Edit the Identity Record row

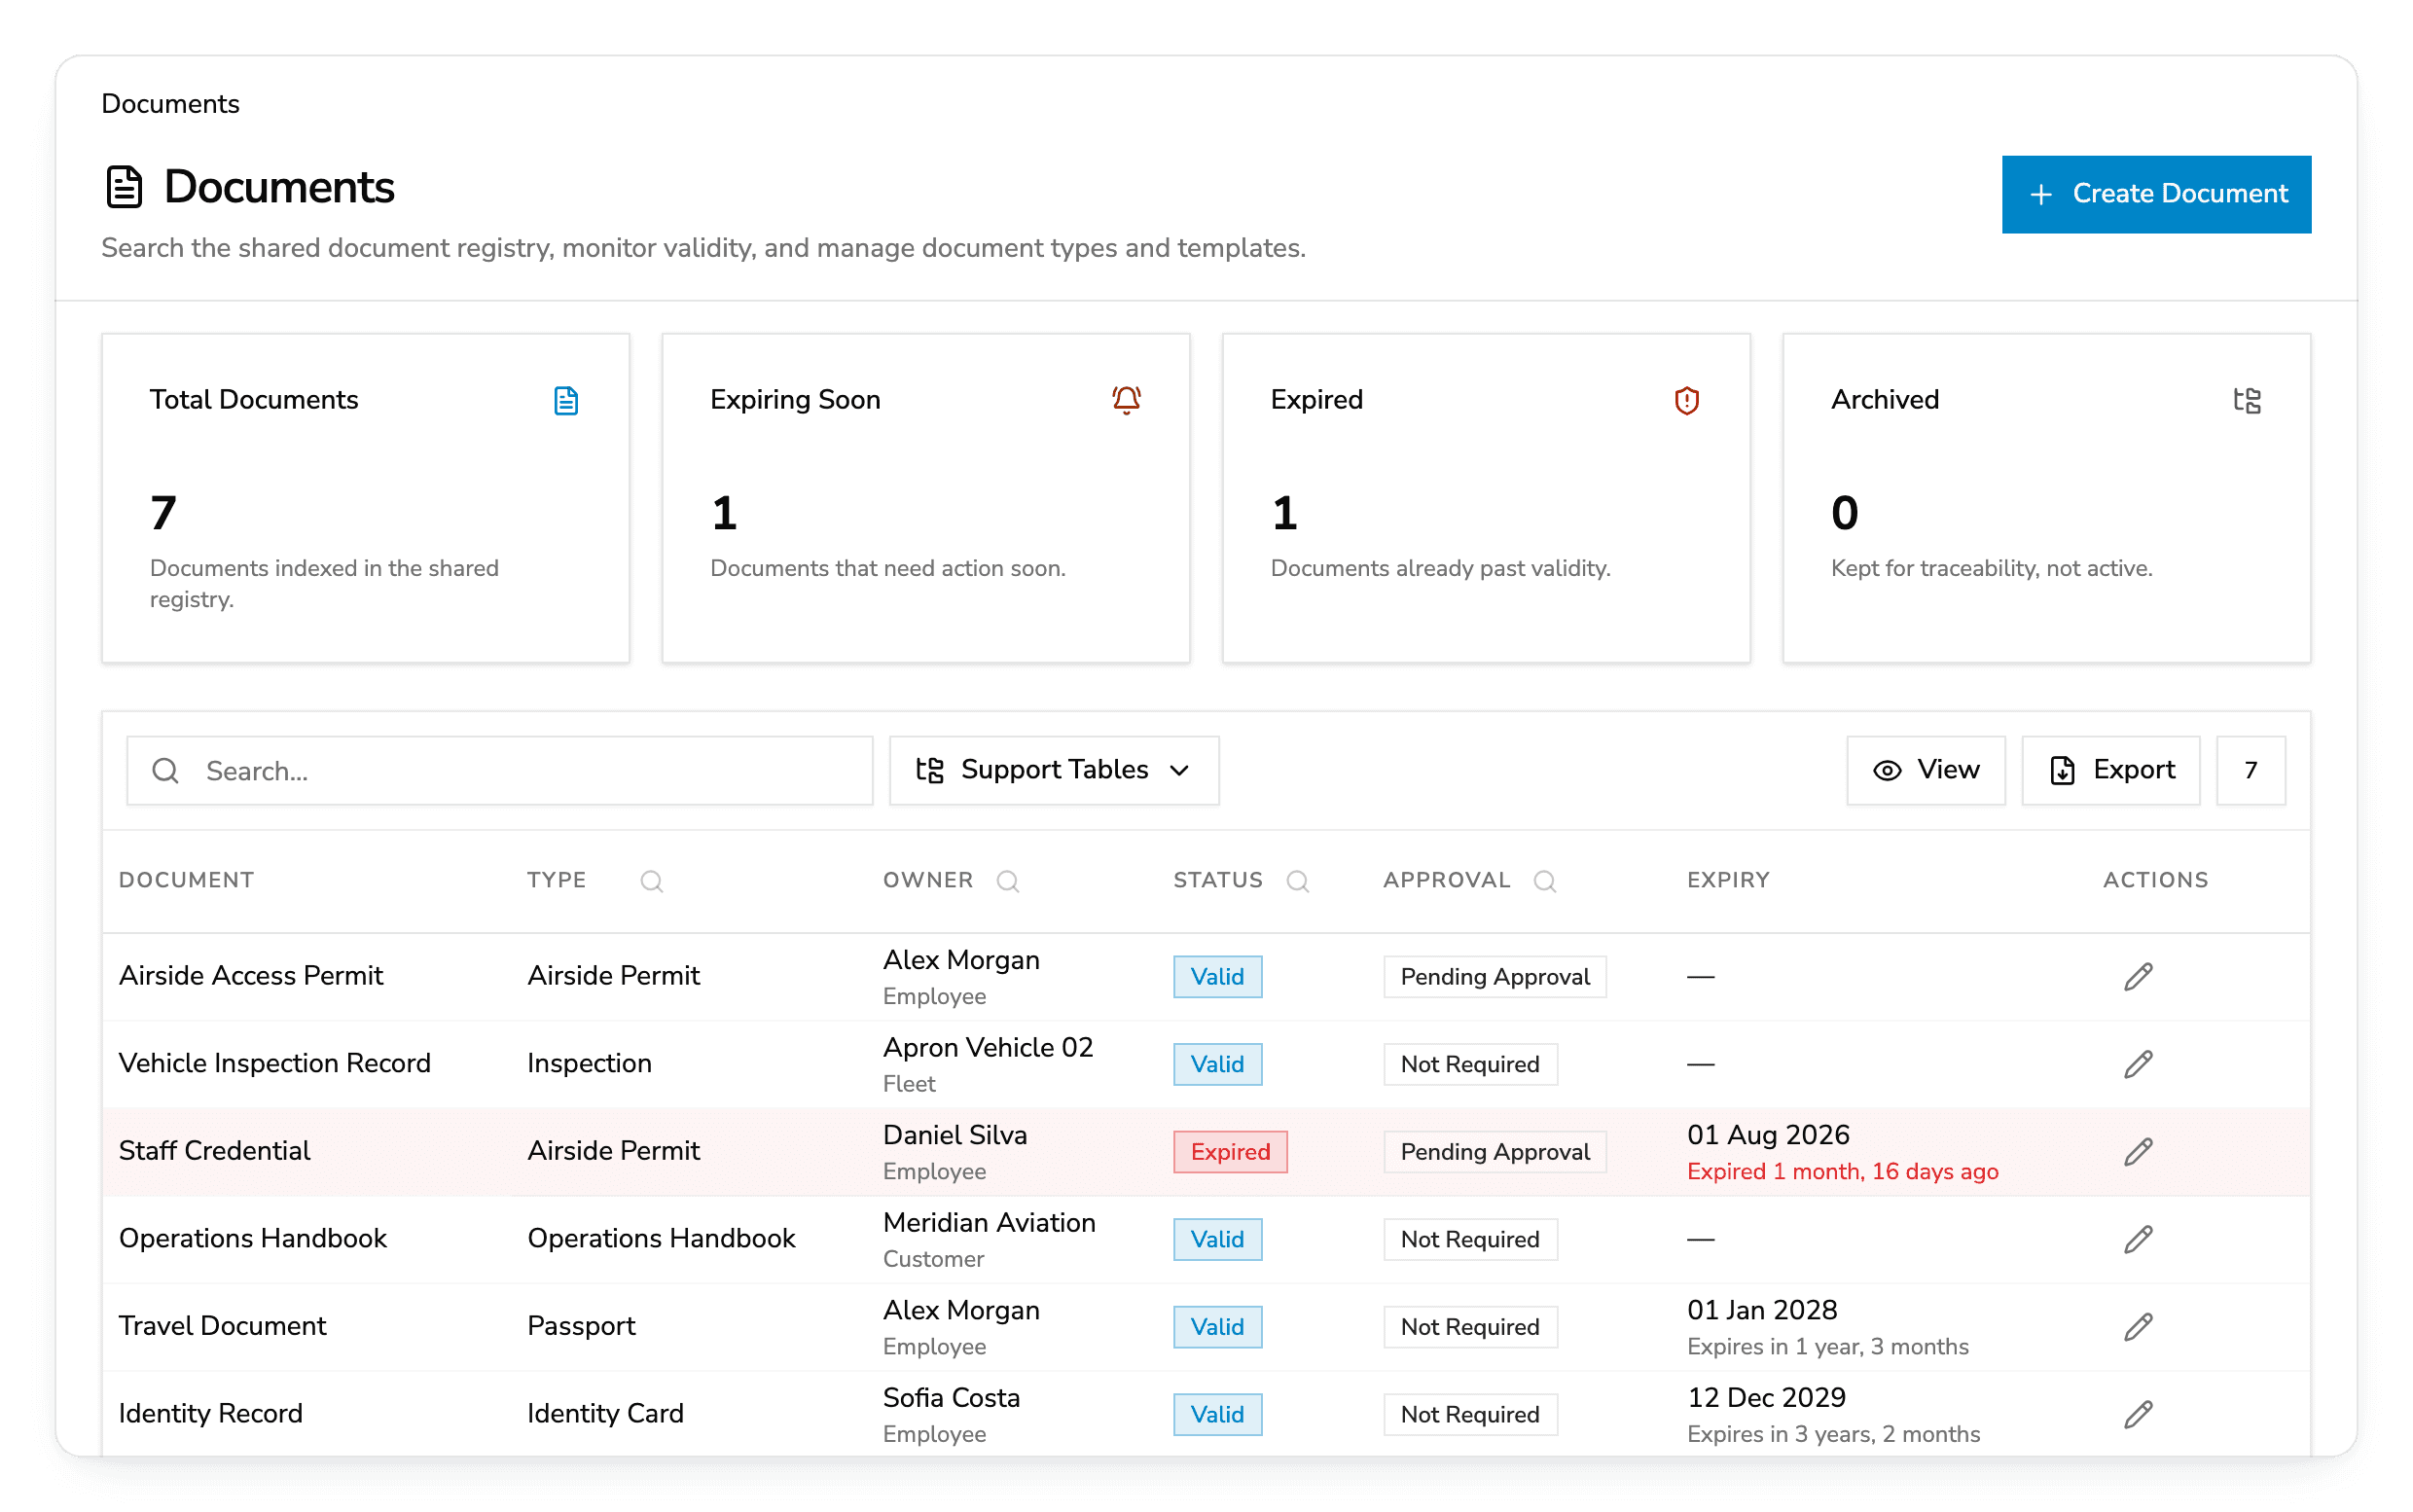point(2138,1414)
